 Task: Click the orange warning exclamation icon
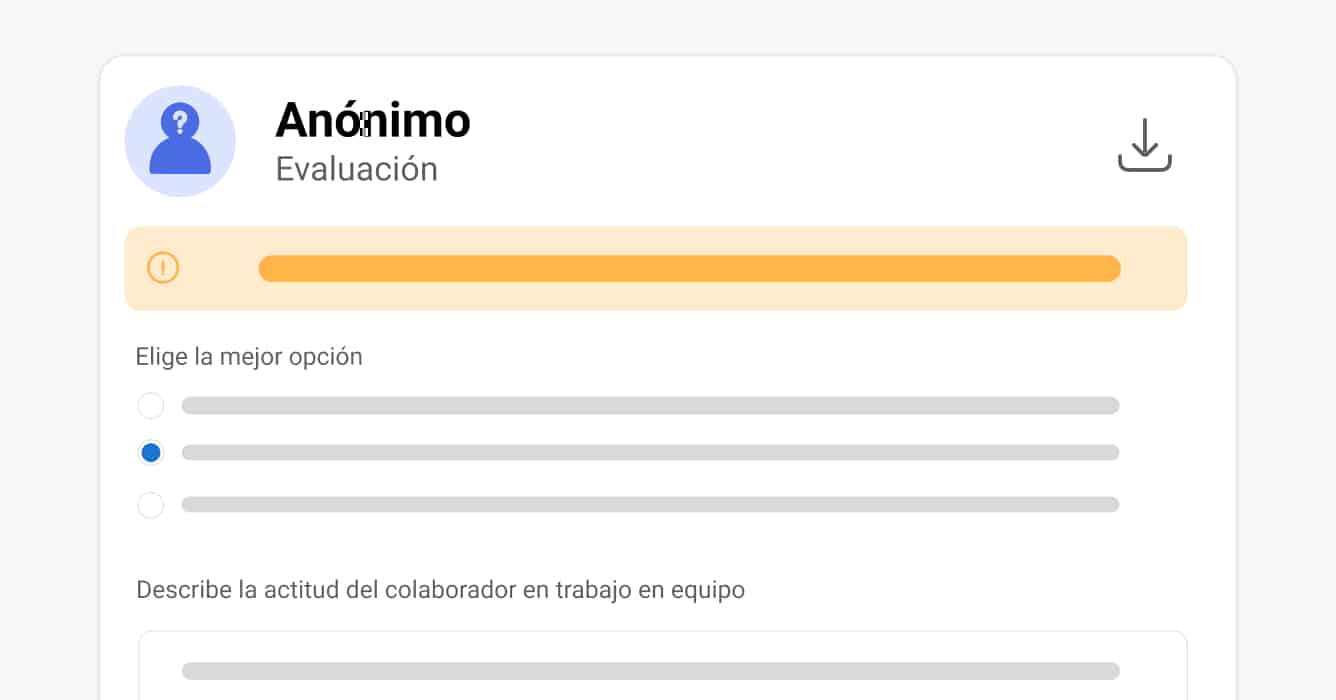coord(163,268)
